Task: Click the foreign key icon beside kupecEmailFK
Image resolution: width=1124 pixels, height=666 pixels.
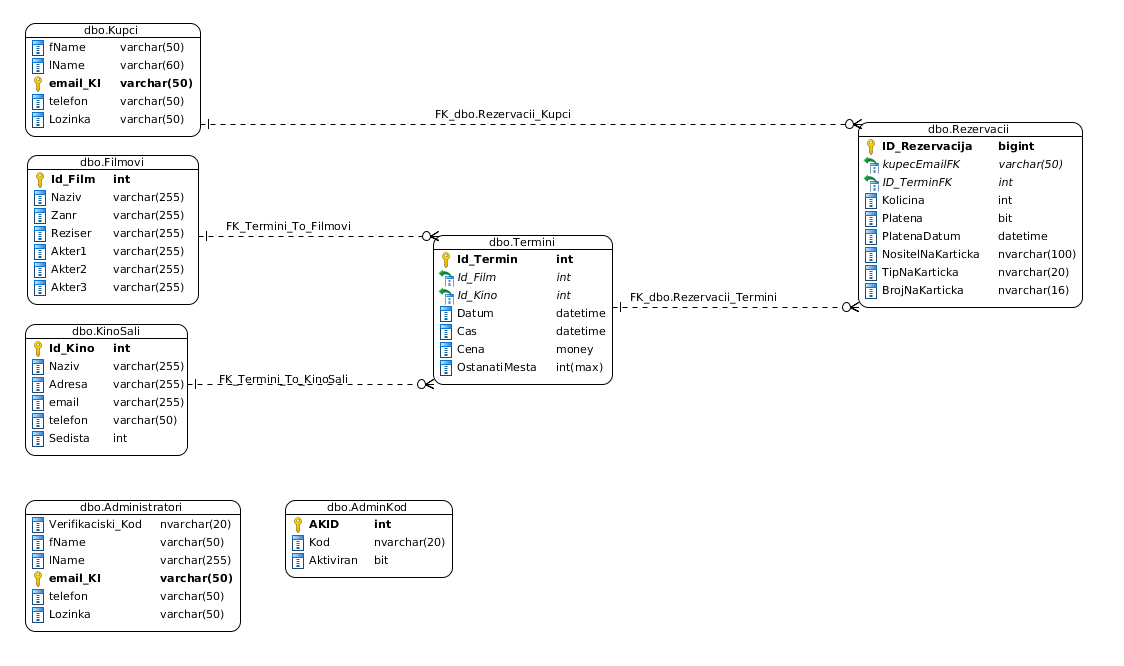Action: (871, 165)
